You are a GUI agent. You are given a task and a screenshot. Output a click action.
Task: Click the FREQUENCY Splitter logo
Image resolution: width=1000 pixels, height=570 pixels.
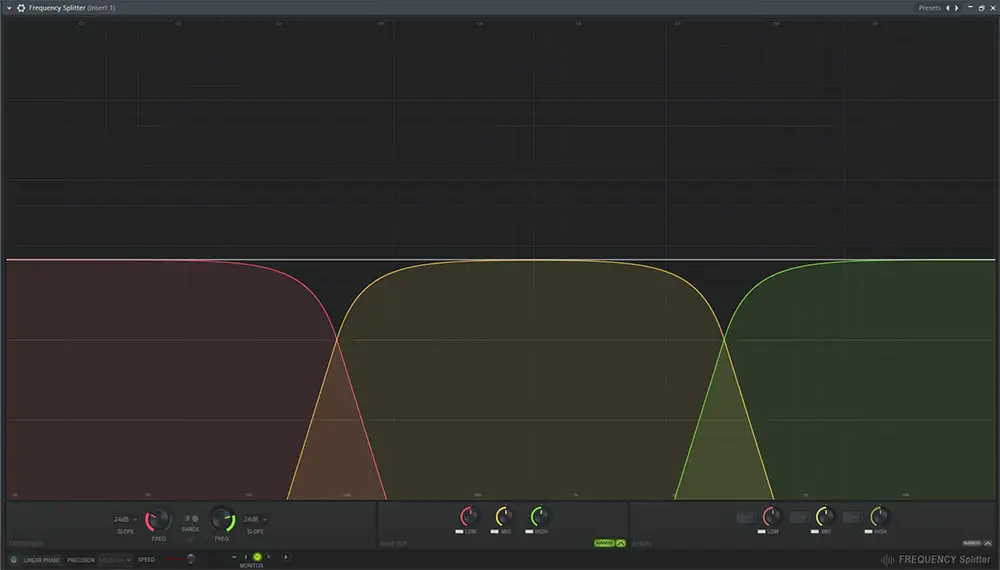pos(936,560)
